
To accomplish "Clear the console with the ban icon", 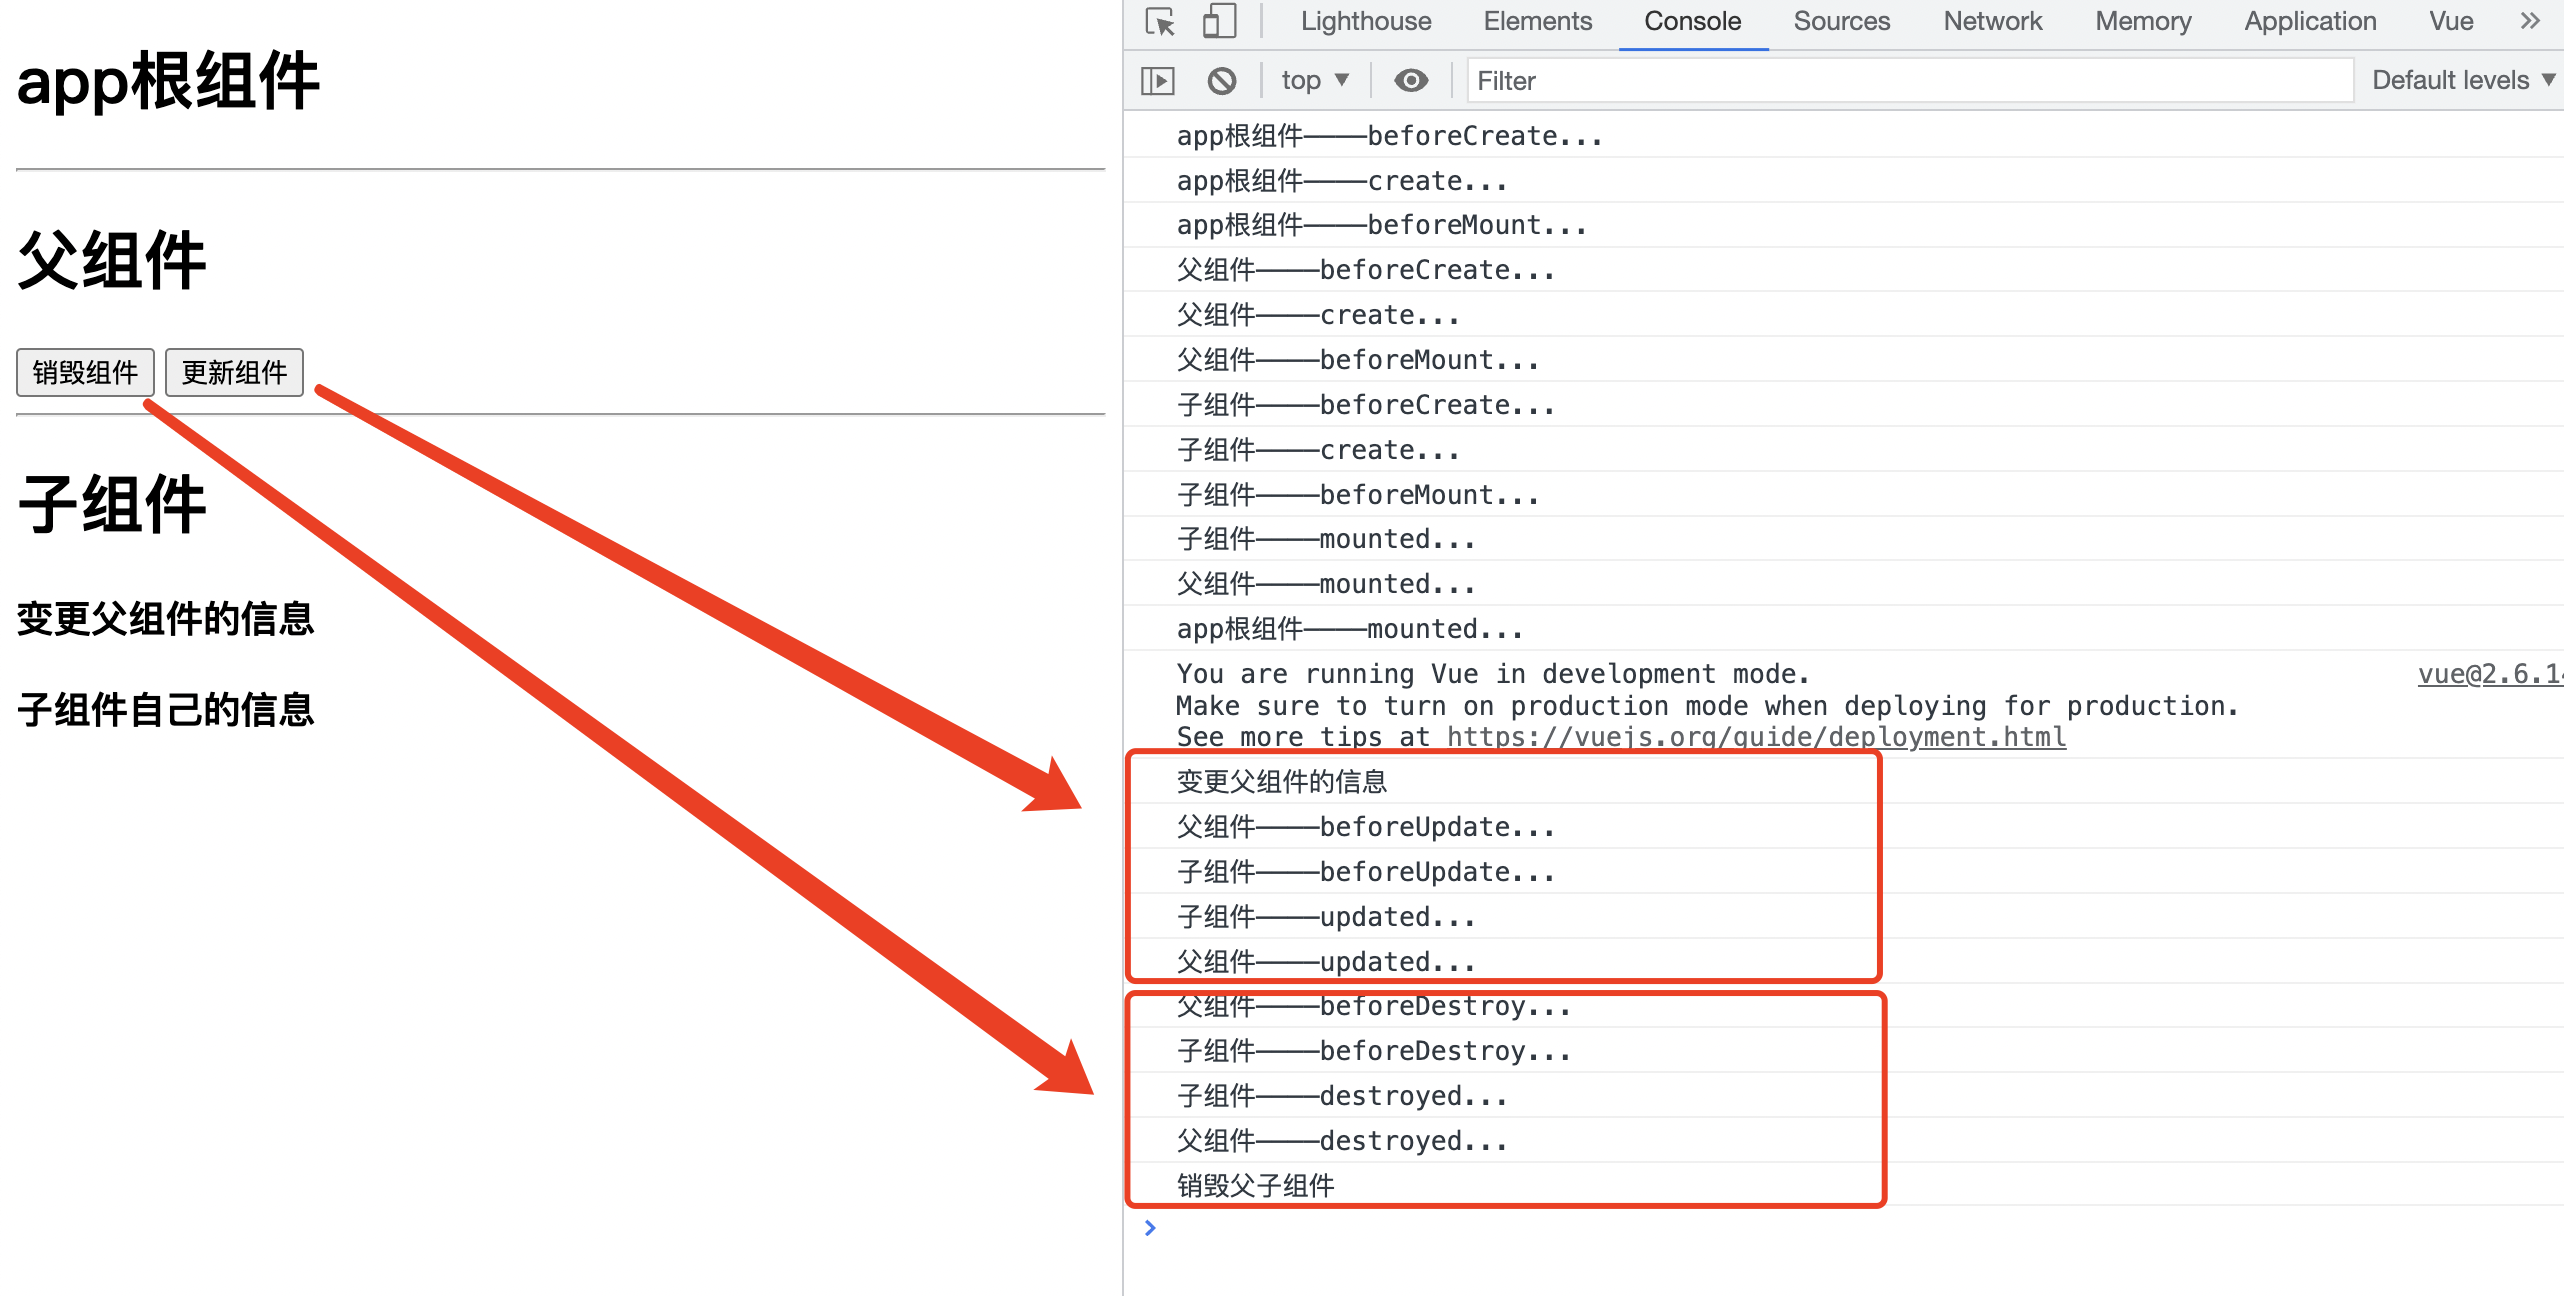I will point(1221,80).
